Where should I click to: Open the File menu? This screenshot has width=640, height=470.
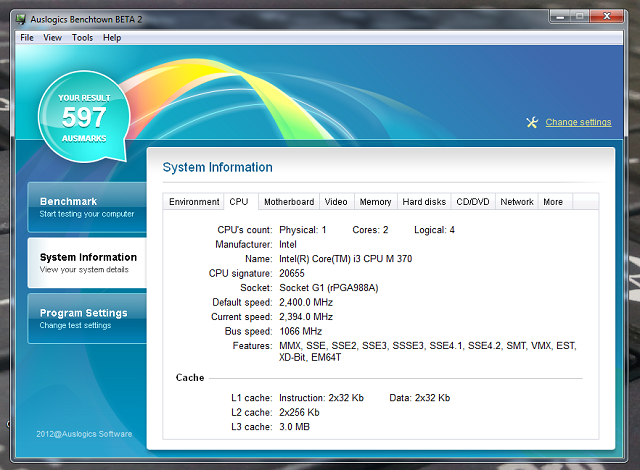(27, 38)
